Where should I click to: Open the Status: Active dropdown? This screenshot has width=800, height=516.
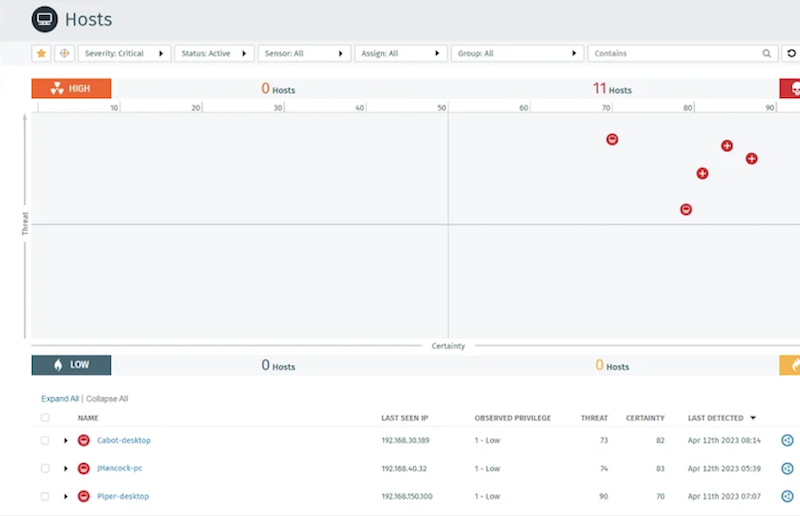[x=214, y=53]
